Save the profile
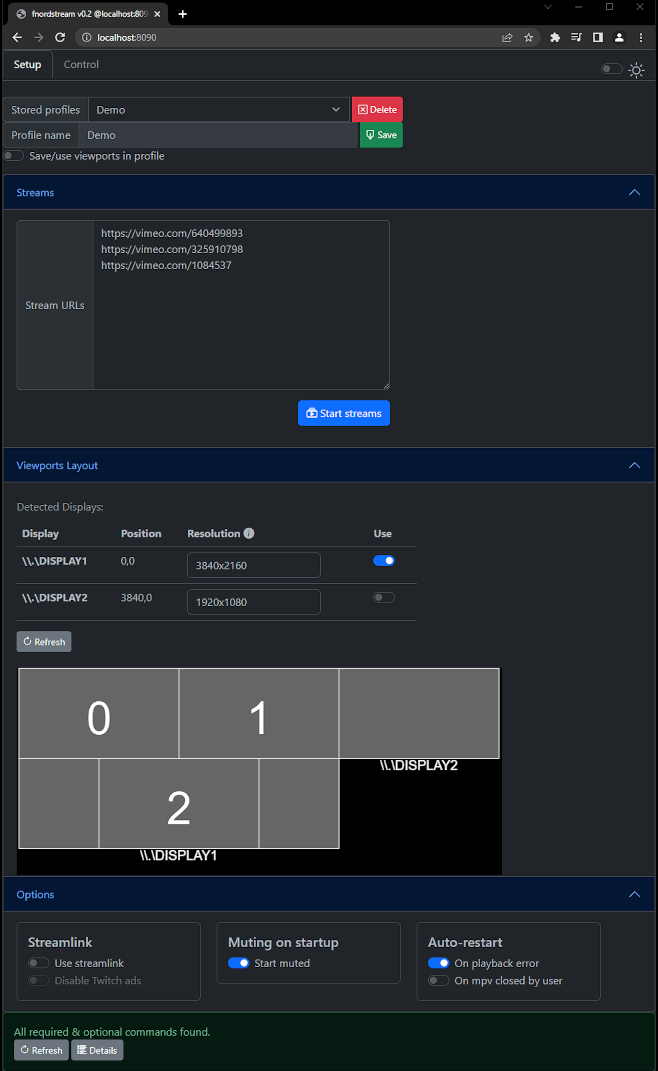This screenshot has width=658, height=1071. (381, 135)
